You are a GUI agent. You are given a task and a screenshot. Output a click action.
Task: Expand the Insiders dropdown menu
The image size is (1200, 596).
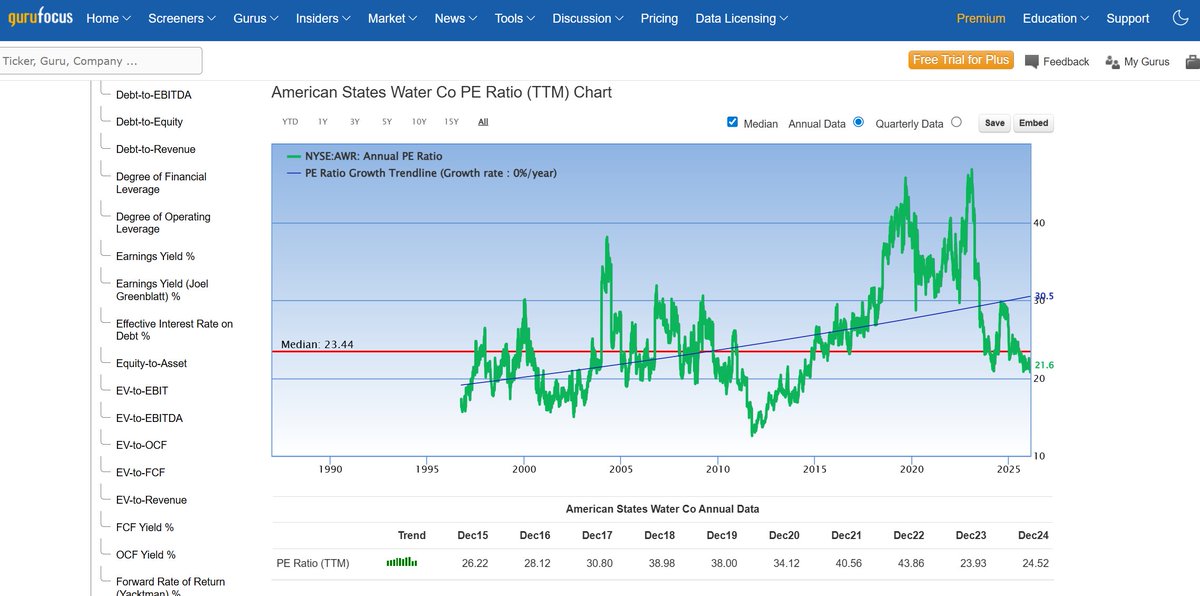(x=324, y=18)
